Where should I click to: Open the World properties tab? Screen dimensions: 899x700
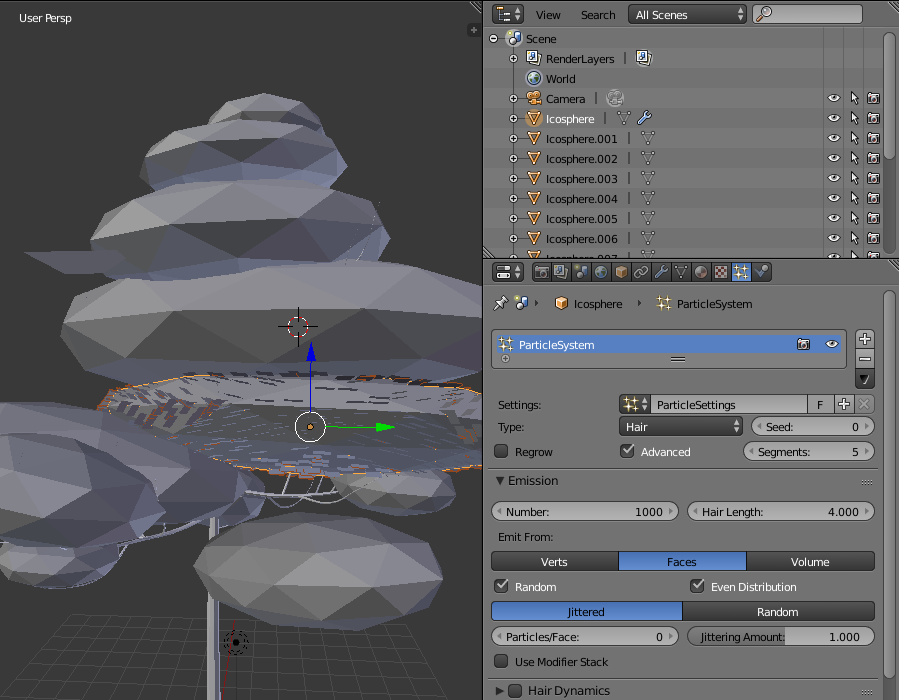601,272
